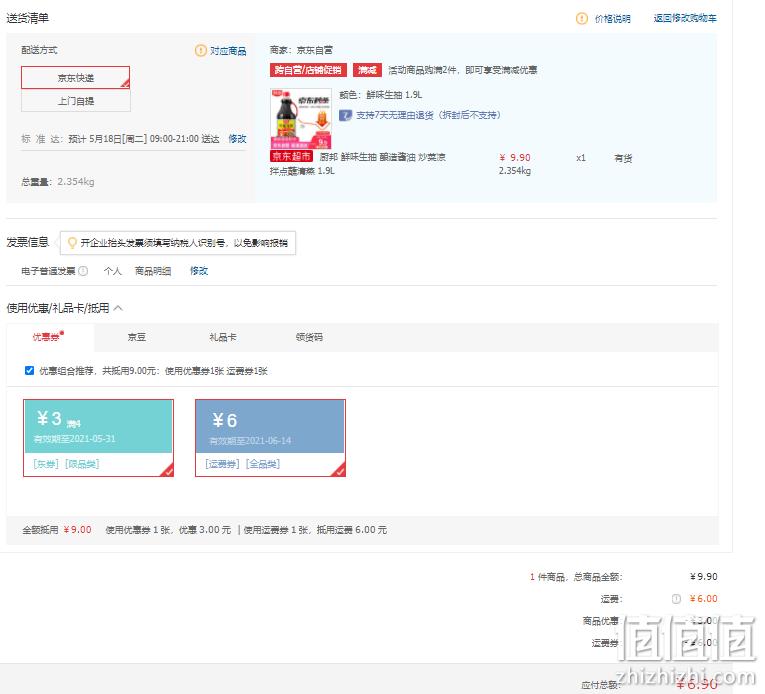
Task: Click the 总重量 2.354kg text
Action: point(58,182)
